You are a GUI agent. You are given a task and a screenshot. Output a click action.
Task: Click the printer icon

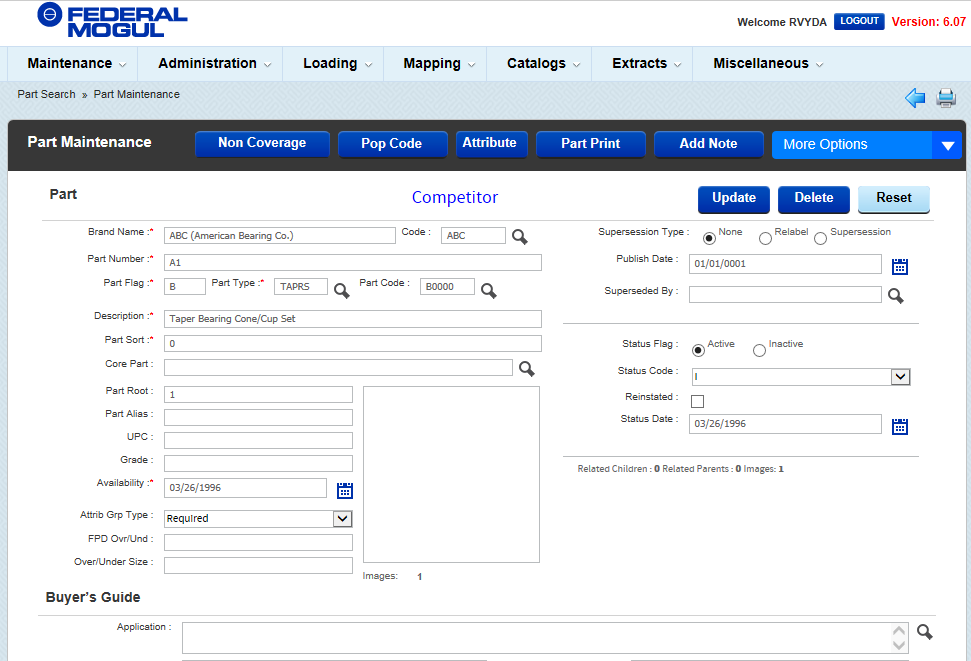(946, 98)
